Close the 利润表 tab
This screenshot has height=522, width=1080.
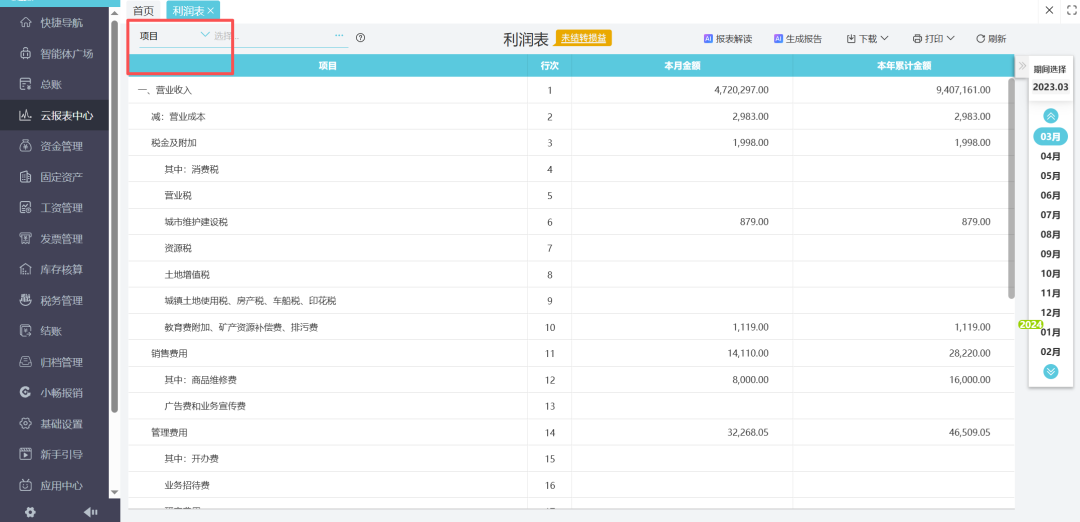click(210, 10)
